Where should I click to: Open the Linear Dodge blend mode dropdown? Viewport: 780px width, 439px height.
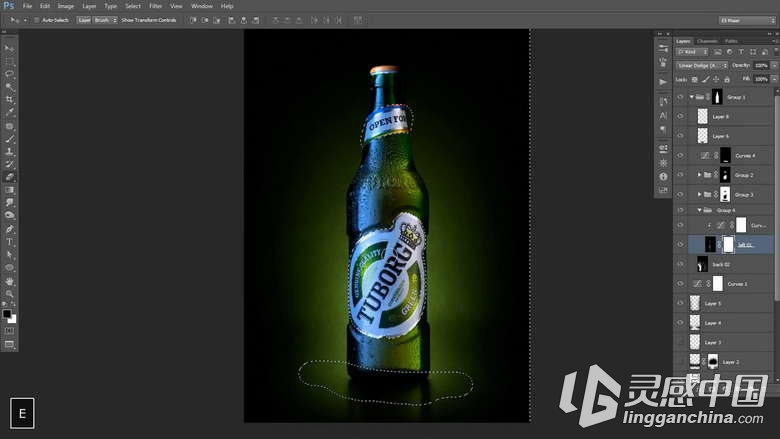(702, 66)
